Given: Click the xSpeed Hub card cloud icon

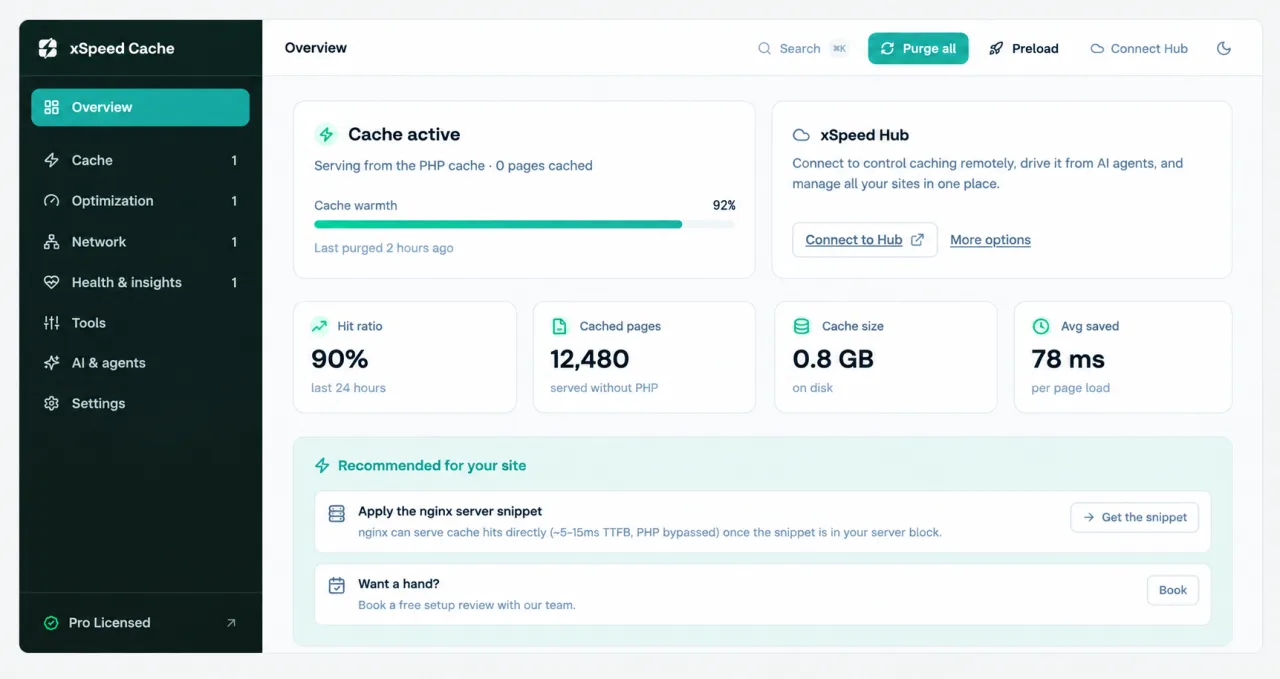Looking at the screenshot, I should [801, 135].
